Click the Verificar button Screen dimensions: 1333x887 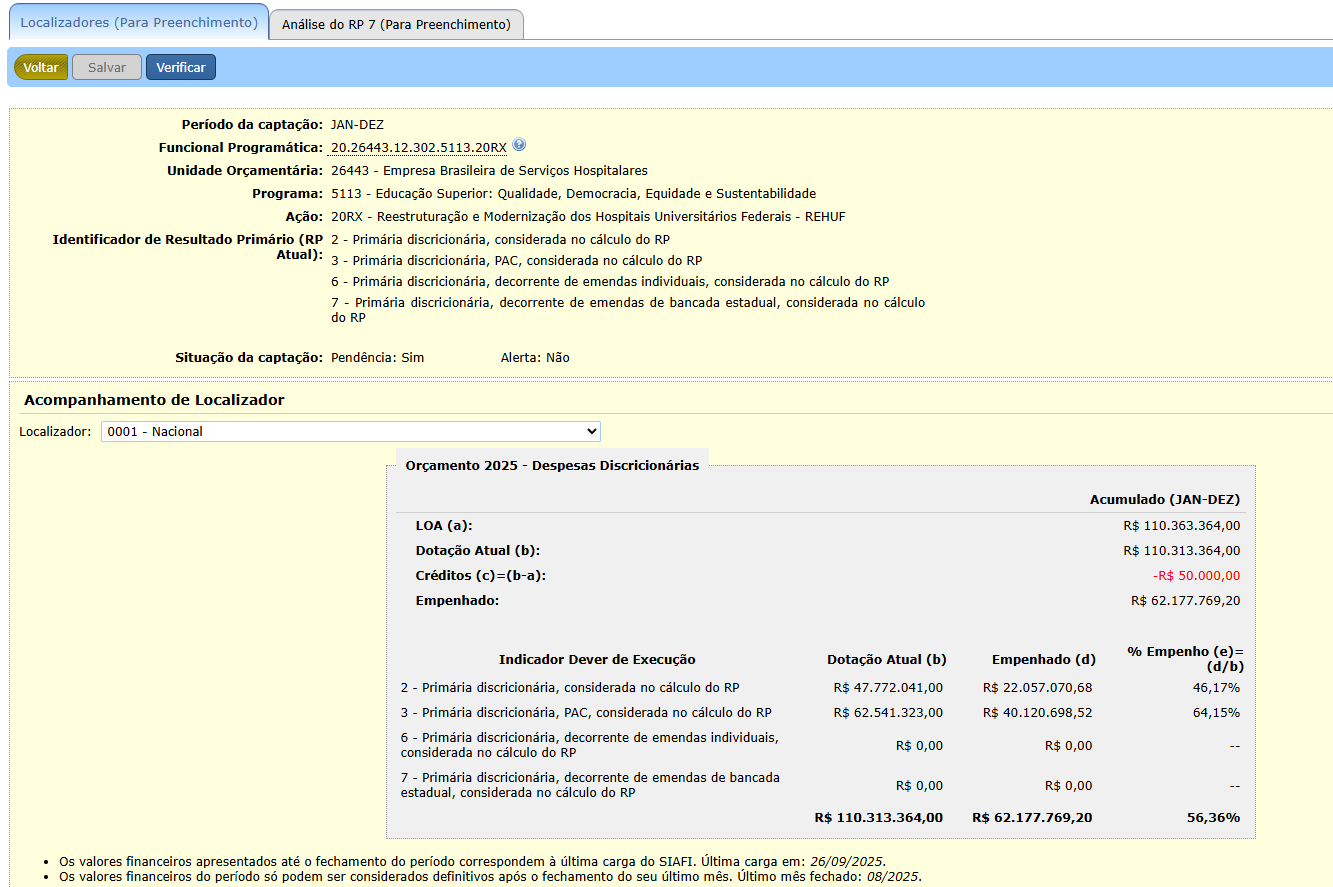click(x=181, y=67)
